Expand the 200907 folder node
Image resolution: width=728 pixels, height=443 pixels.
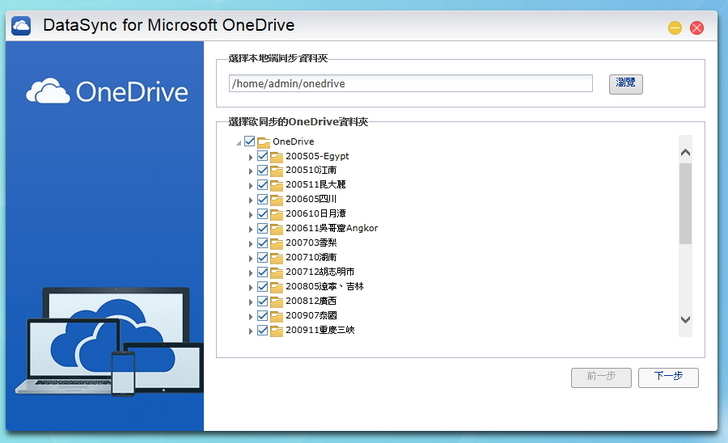(250, 315)
